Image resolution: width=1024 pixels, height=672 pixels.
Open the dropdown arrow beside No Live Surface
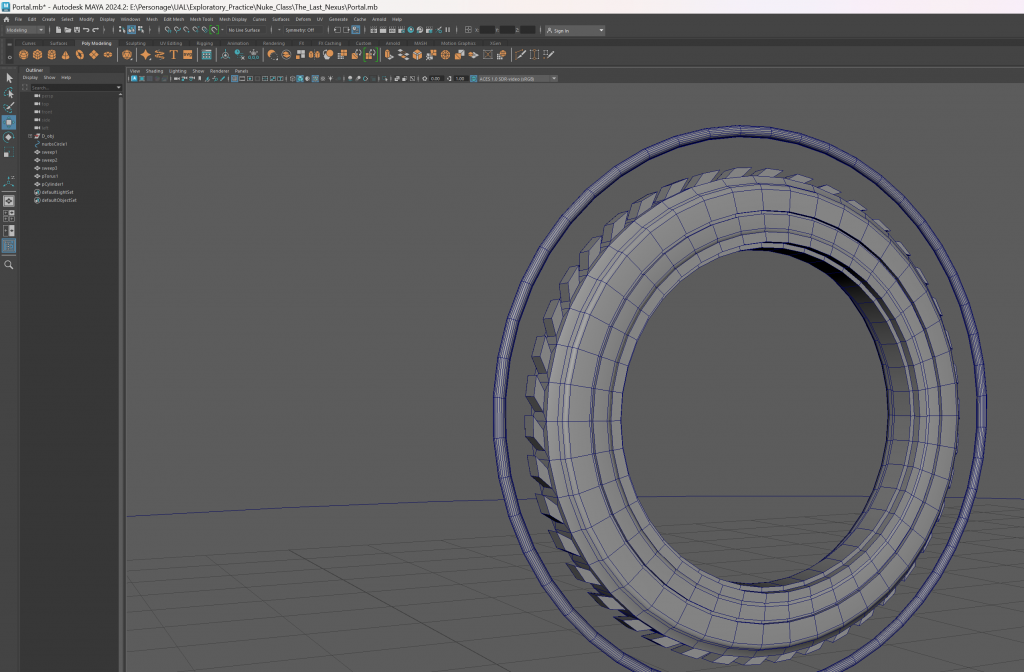coord(222,30)
